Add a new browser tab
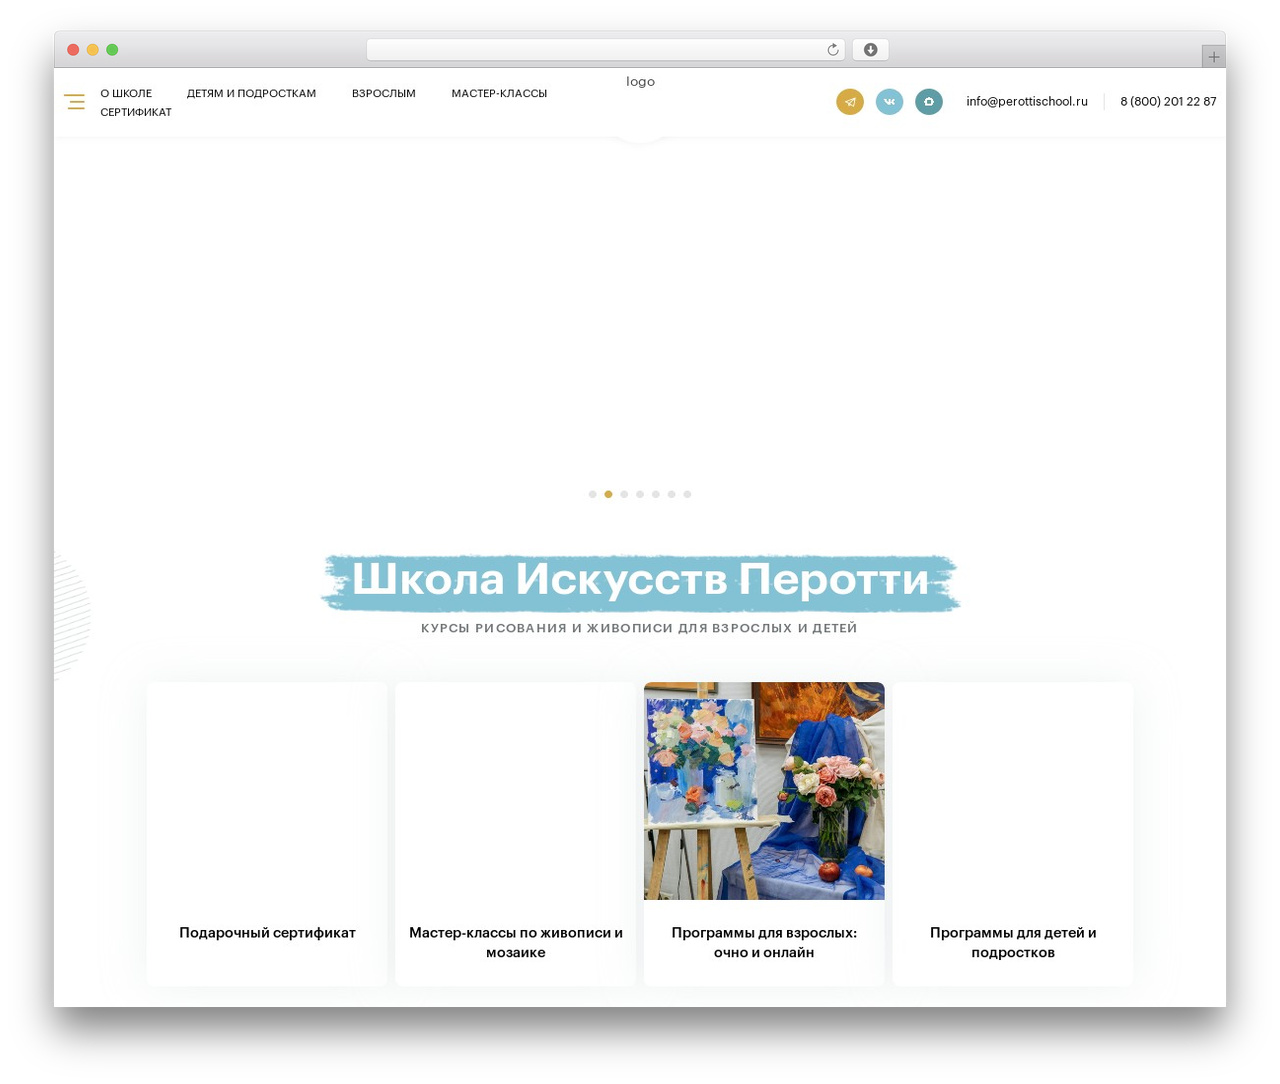Screen dimensions: 1280x1084 click(x=1213, y=57)
